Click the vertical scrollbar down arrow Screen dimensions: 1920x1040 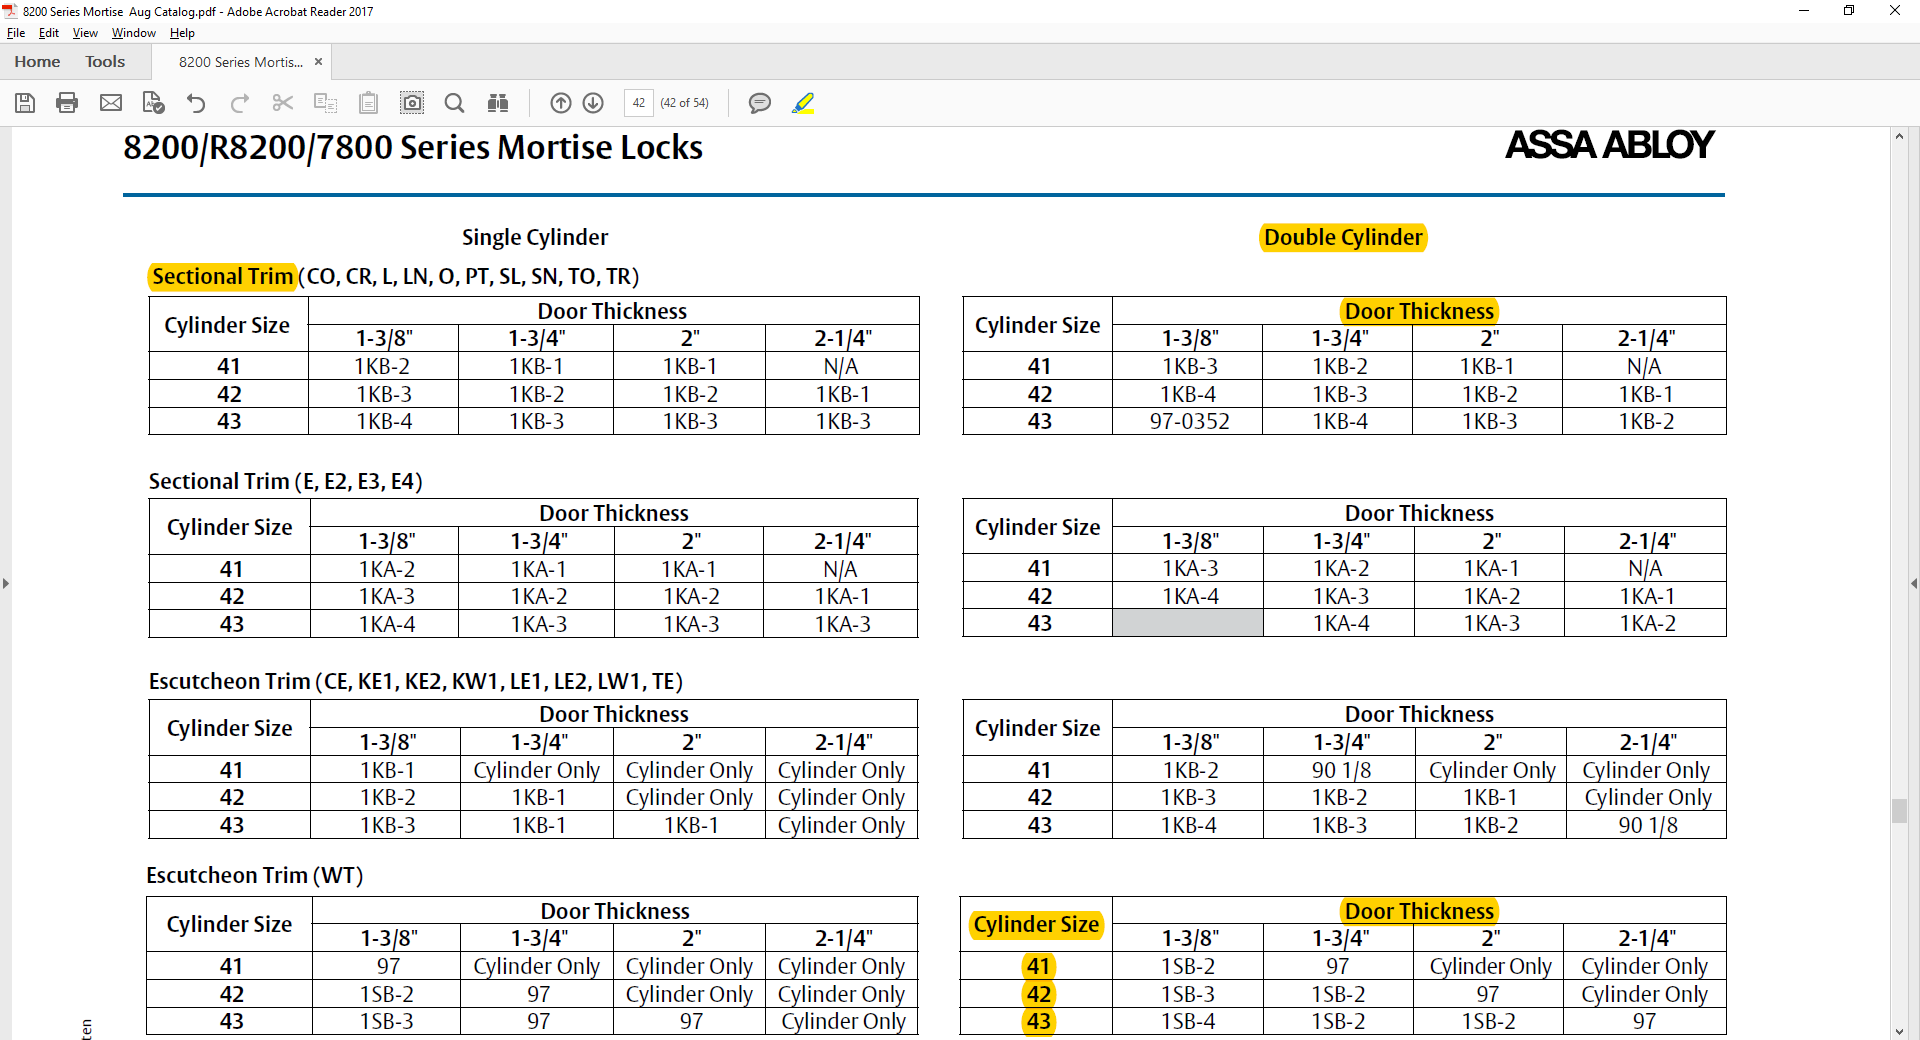coord(1899,1031)
